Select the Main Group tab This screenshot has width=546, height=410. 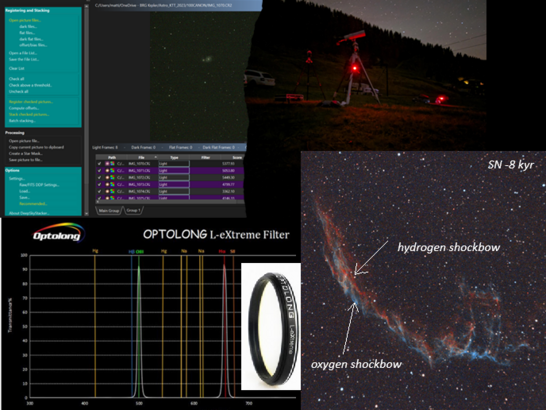coord(109,210)
